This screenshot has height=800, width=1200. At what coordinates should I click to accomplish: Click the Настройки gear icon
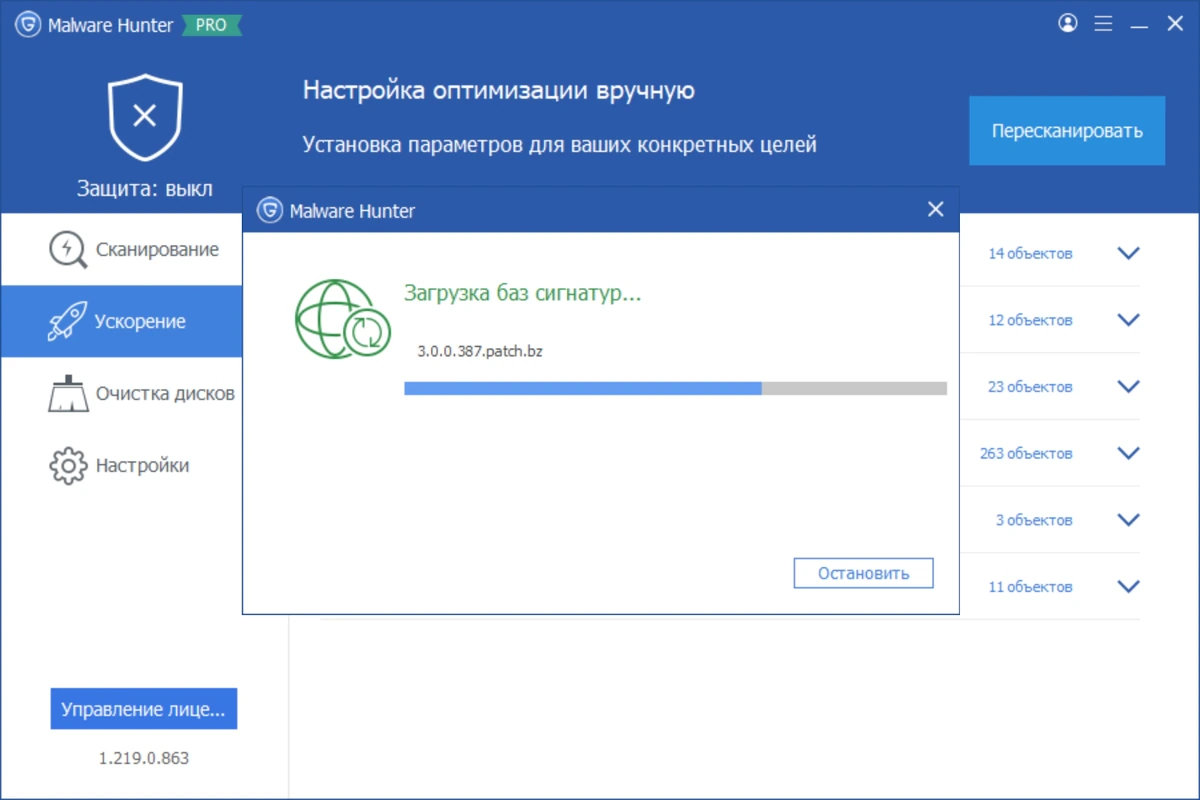(x=68, y=466)
